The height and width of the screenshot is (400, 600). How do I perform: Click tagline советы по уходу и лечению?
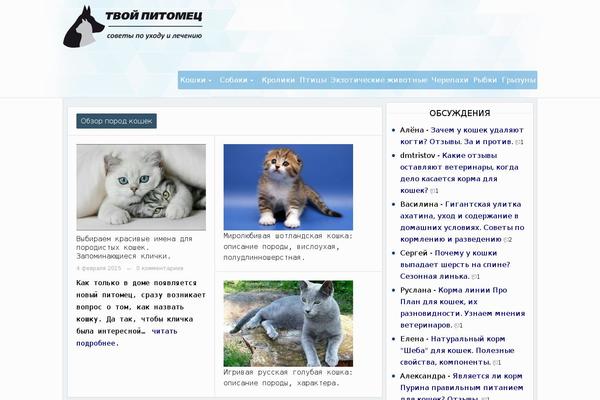[154, 36]
